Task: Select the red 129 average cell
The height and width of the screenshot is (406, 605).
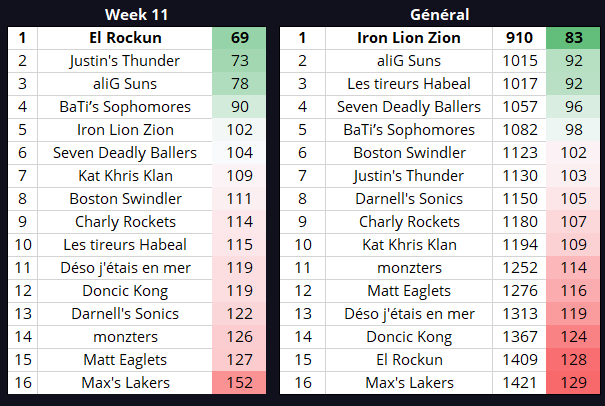Action: pos(573,383)
